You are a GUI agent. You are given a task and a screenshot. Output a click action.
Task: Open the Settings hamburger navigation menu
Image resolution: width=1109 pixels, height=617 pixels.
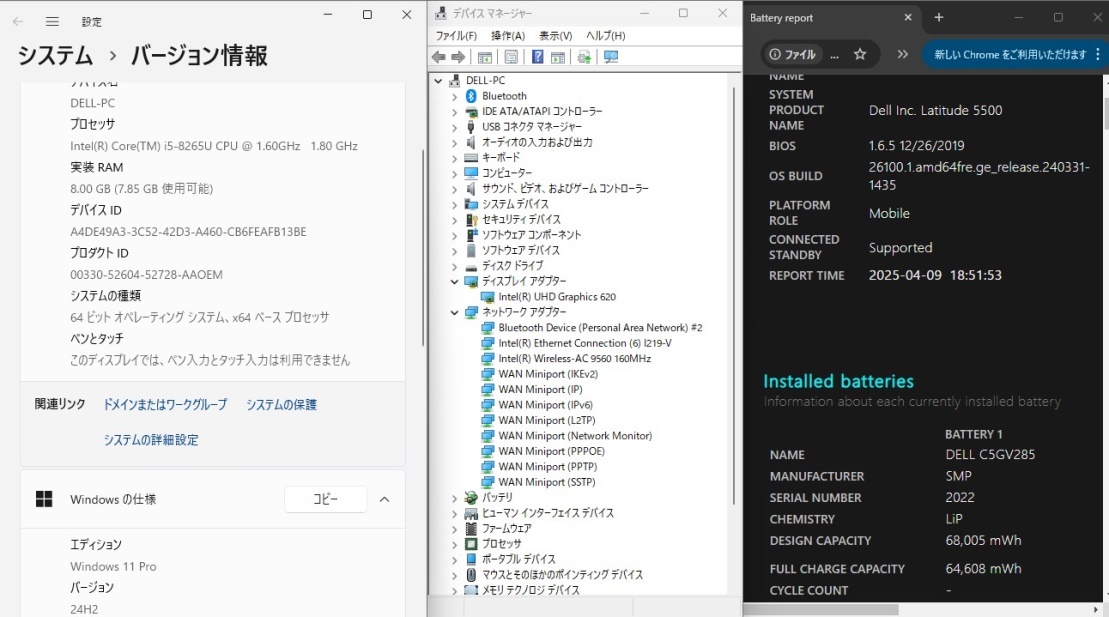click(52, 21)
